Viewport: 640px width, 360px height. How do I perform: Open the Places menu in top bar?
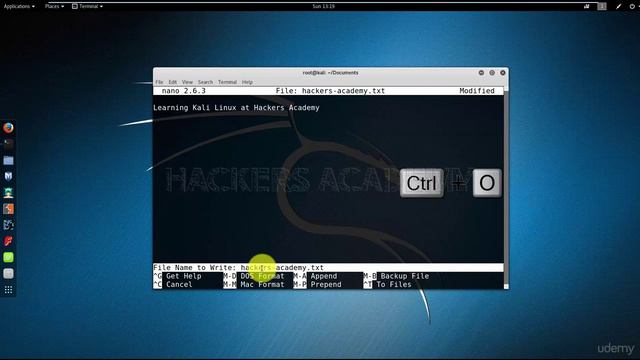[54, 6]
